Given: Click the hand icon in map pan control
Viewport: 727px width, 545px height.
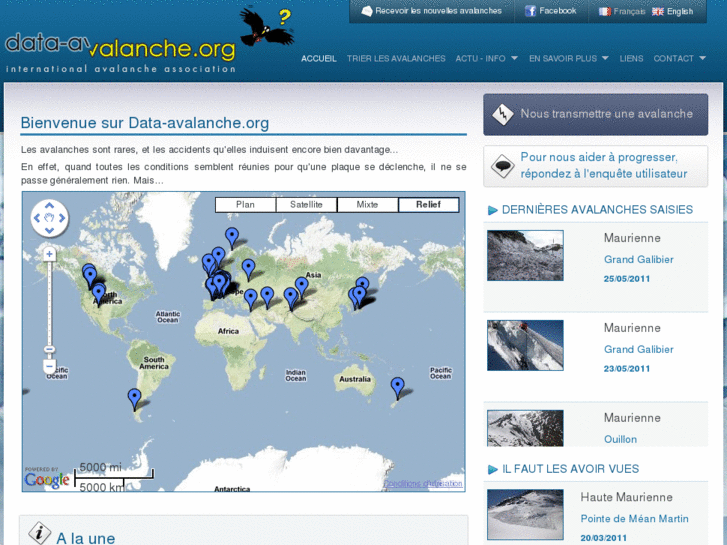Looking at the screenshot, I should pos(50,218).
